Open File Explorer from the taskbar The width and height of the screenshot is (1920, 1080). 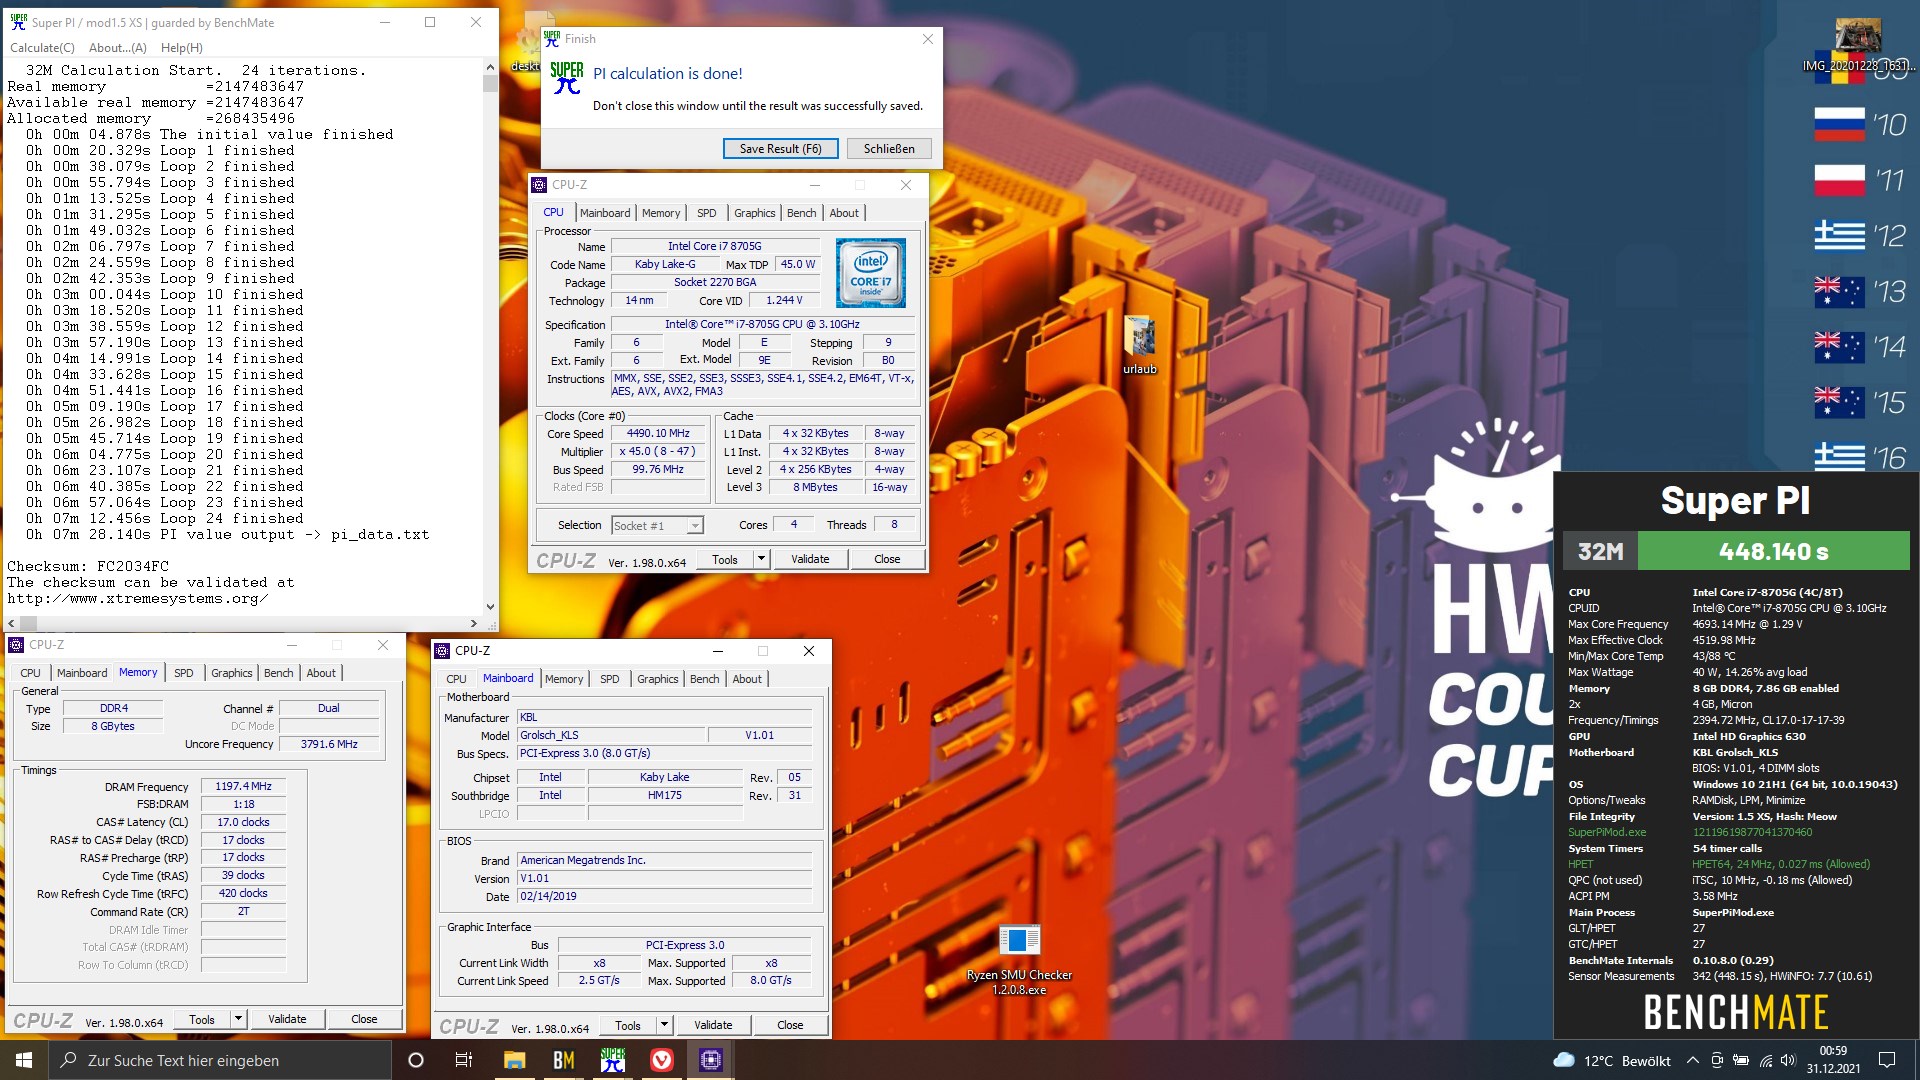(514, 1060)
